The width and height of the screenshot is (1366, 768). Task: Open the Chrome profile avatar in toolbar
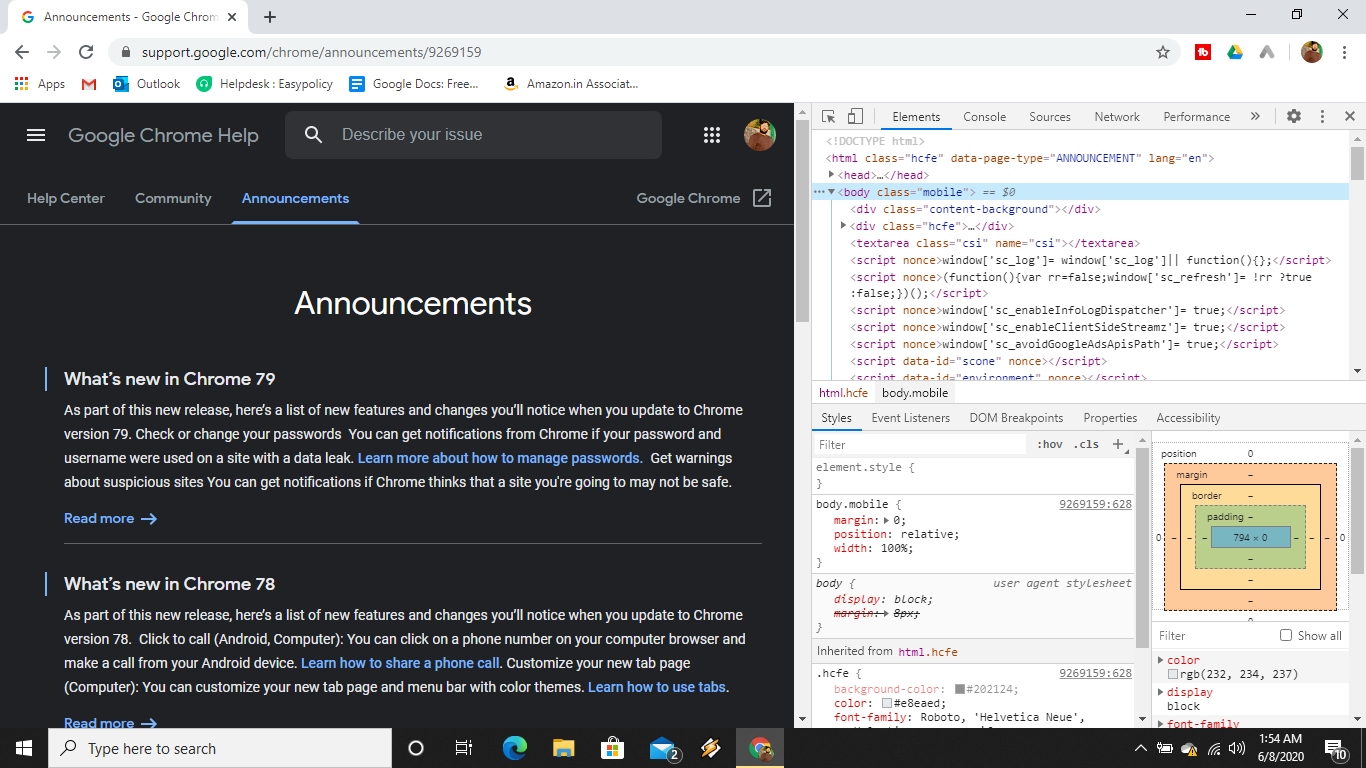1312,52
